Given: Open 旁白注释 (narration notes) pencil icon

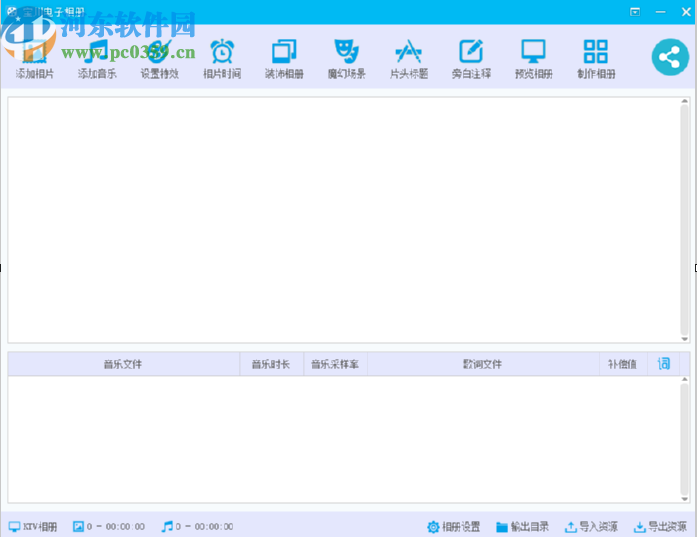Looking at the screenshot, I should [x=471, y=52].
